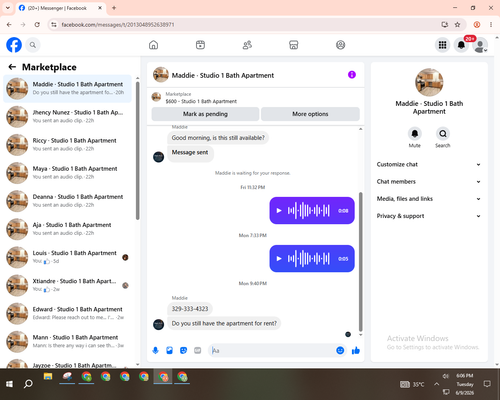Click the back arrow beside Marketplace
The image size is (500, 400).
(x=12, y=67)
